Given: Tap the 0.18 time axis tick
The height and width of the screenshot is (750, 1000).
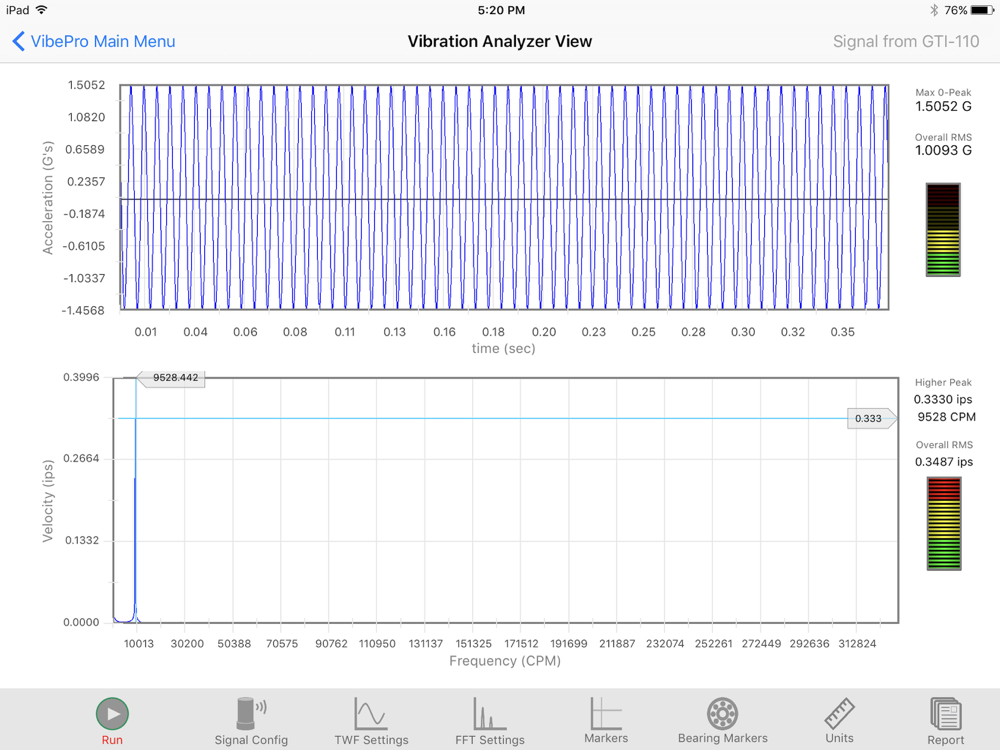Looking at the screenshot, I should pos(493,332).
